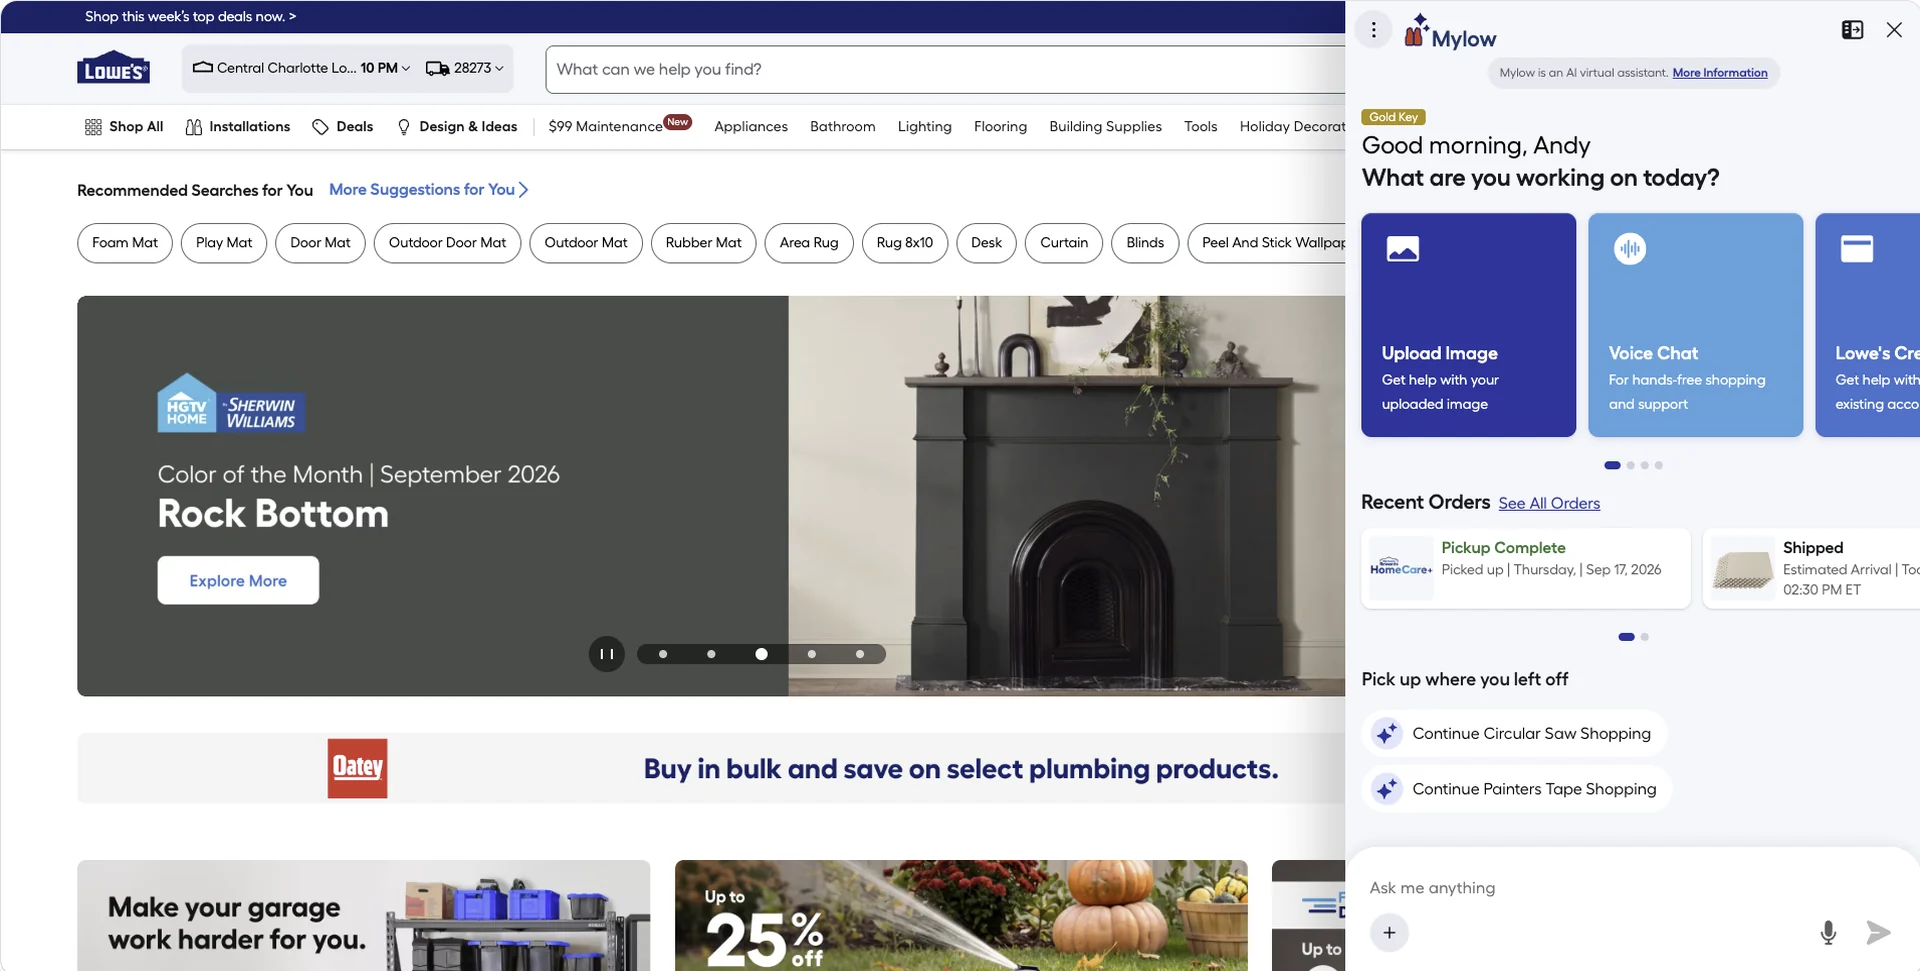This screenshot has width=1920, height=971.
Task: Open the Flooring menu
Action: coord(1000,127)
